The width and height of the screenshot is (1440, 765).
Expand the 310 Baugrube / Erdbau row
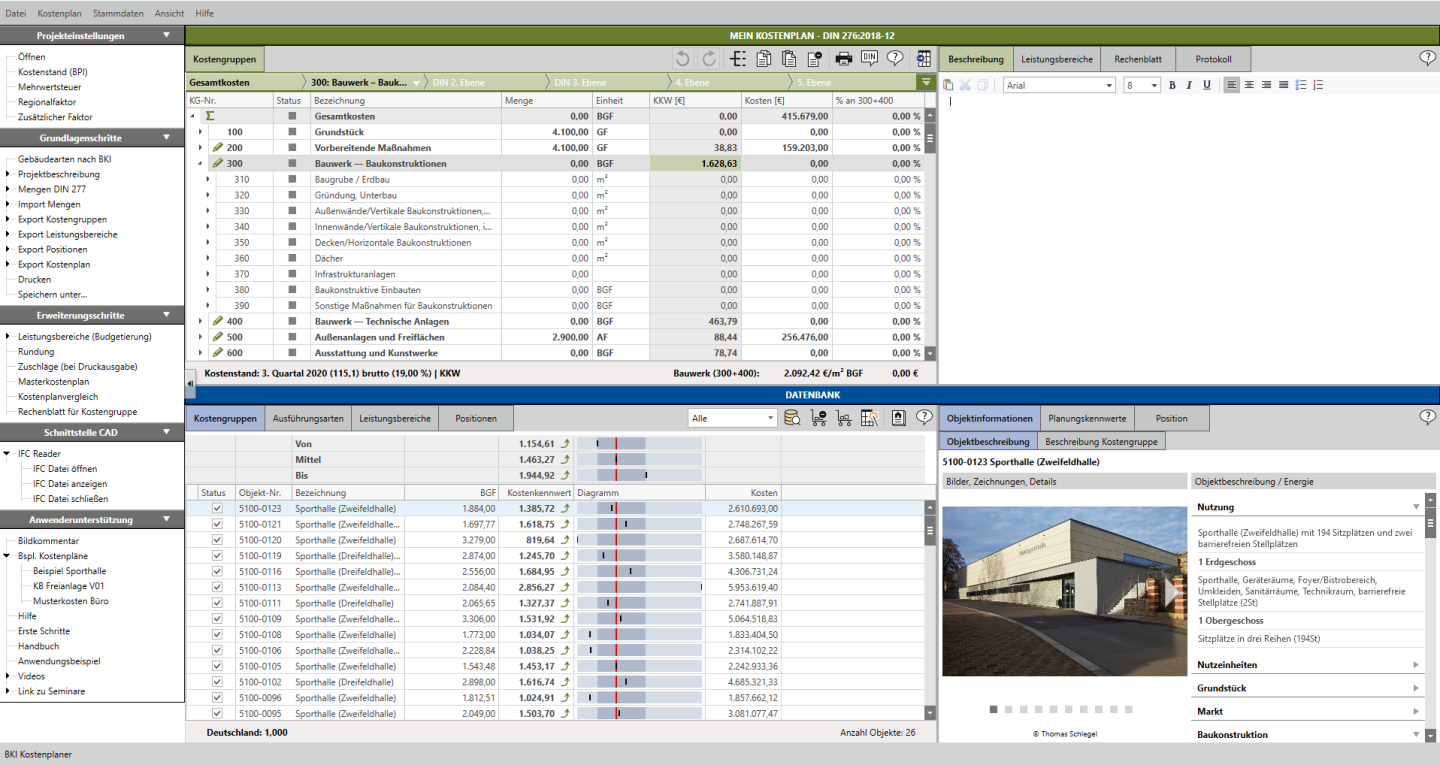[x=209, y=179]
